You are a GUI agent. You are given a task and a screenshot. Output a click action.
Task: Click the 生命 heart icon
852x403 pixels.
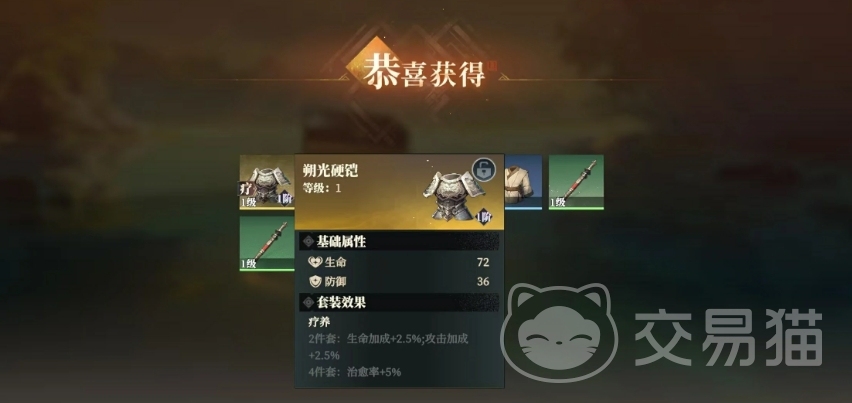click(315, 262)
